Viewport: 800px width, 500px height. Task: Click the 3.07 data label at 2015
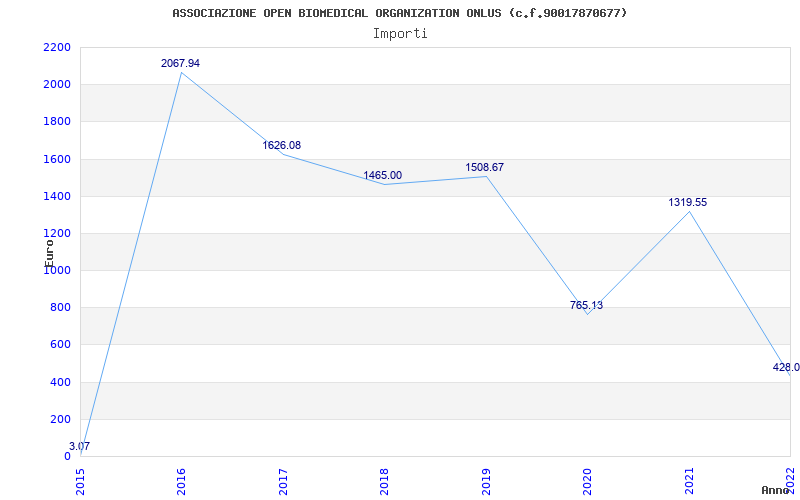coord(80,446)
